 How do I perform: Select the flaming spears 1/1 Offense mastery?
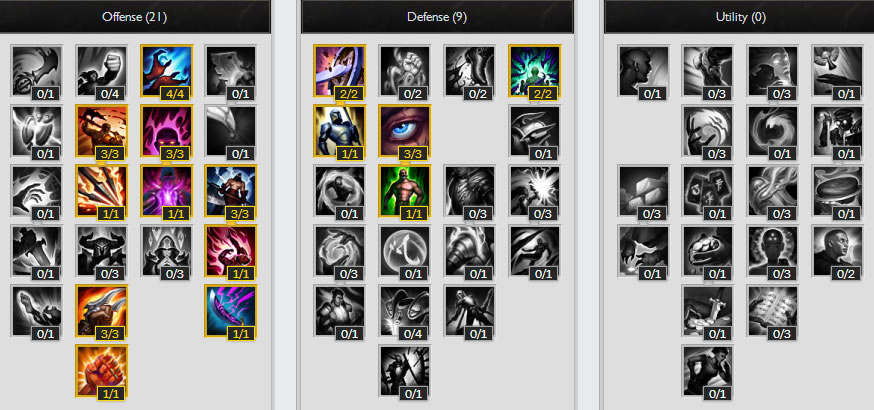tap(101, 191)
